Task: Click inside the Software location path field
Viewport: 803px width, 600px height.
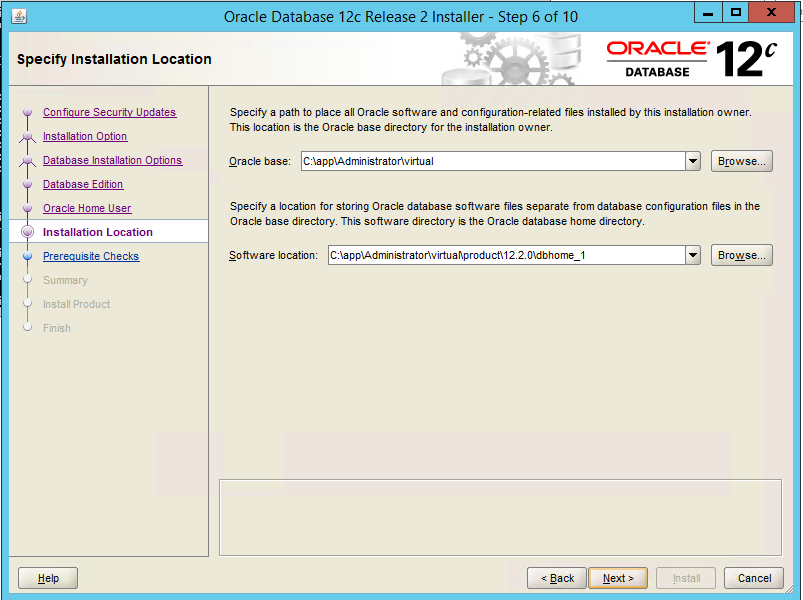Action: click(x=505, y=256)
